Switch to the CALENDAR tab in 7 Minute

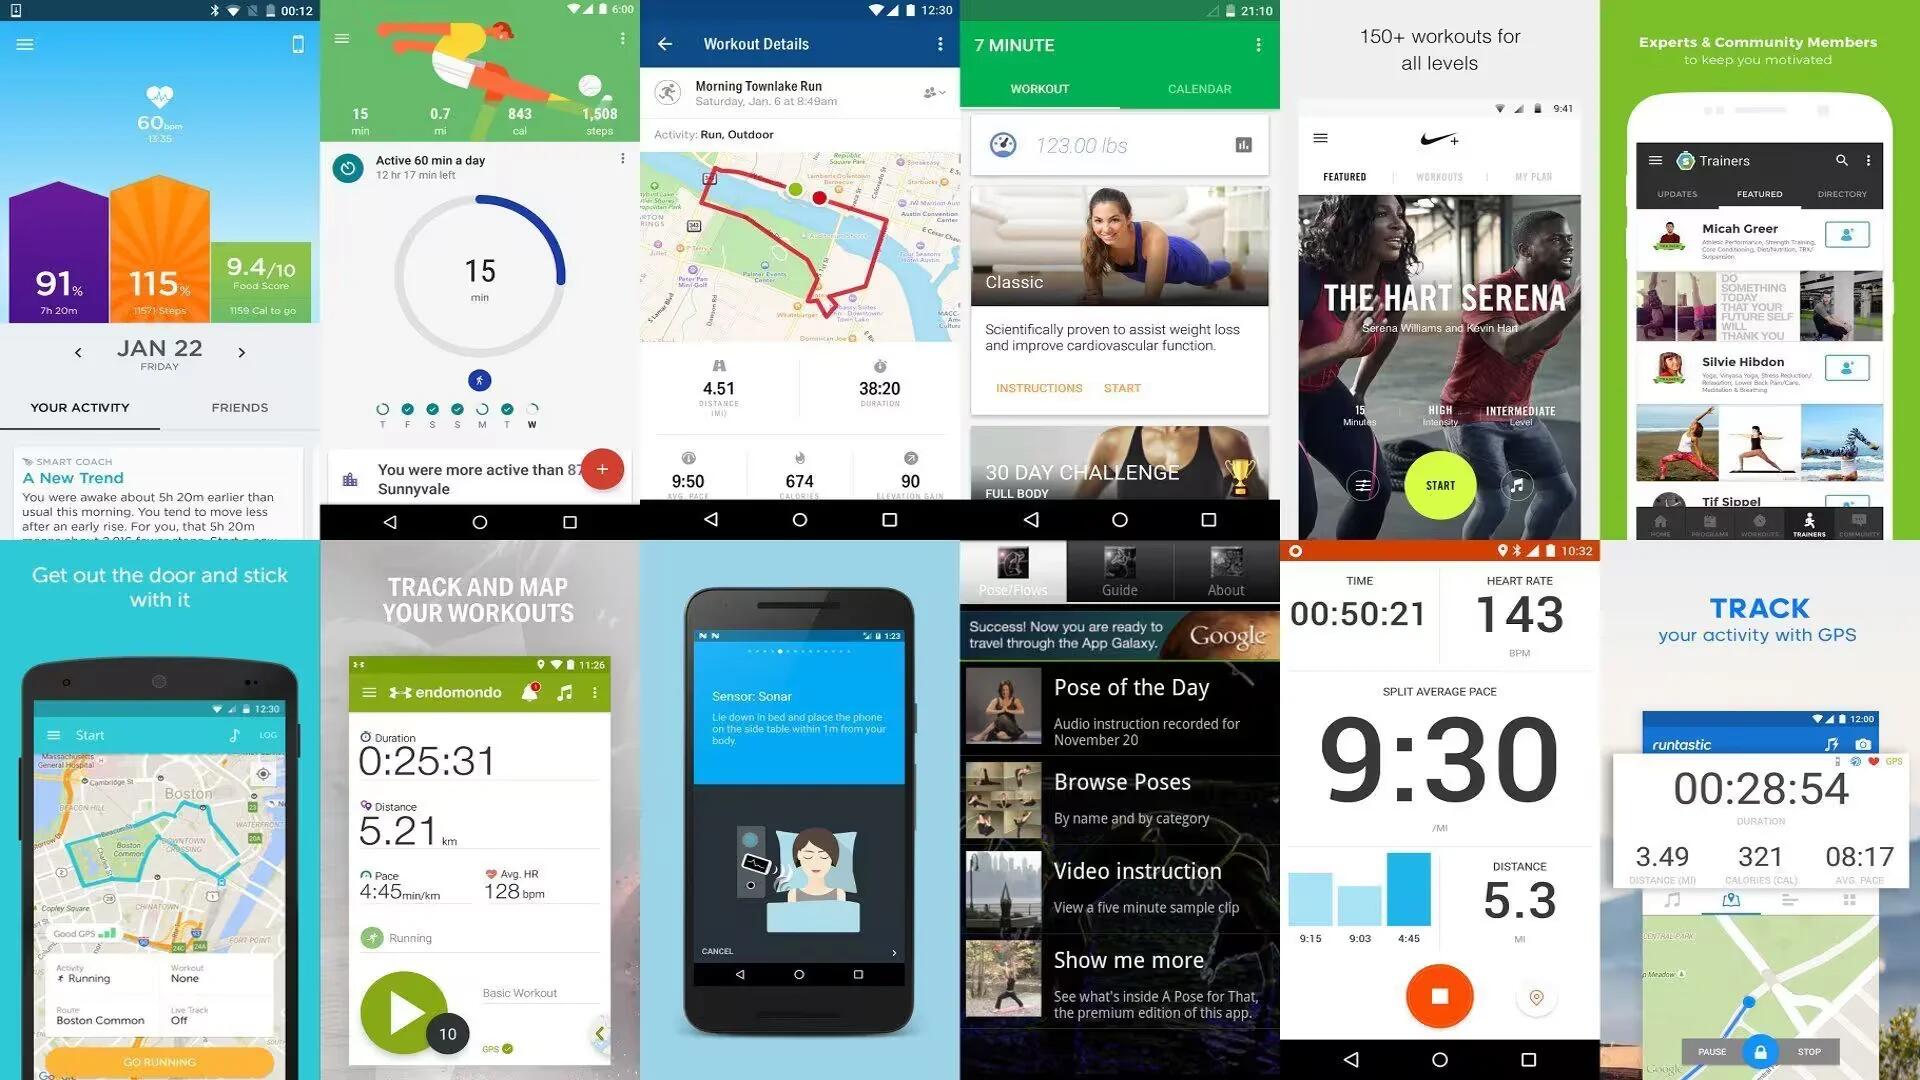point(1199,88)
